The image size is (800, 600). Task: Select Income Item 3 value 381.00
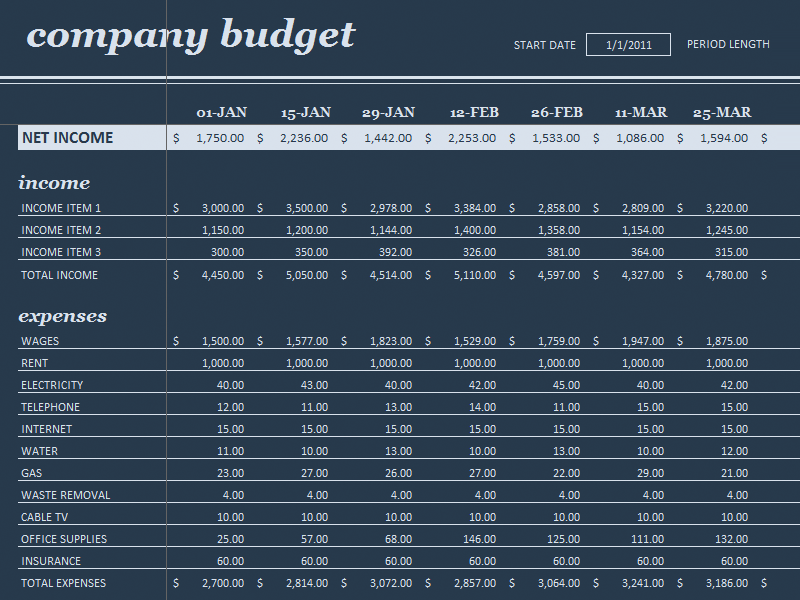563,252
